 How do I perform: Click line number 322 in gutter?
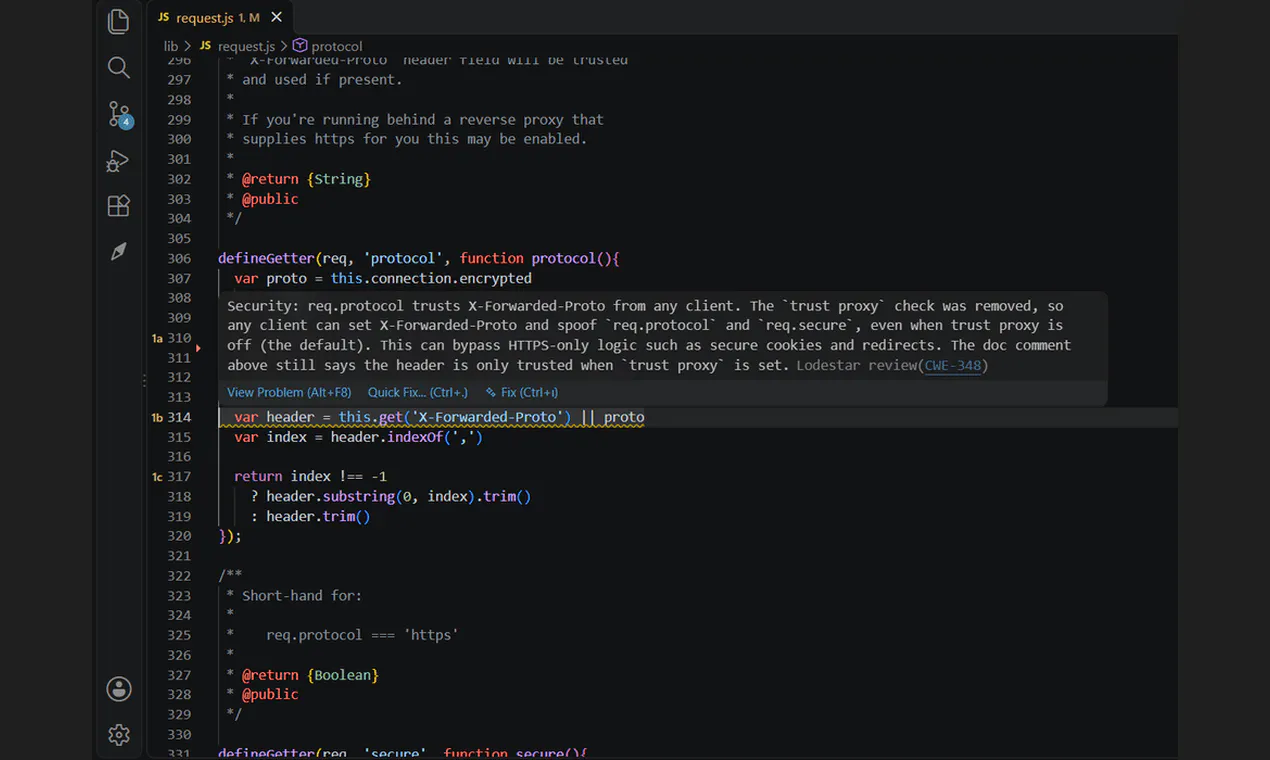[179, 576]
